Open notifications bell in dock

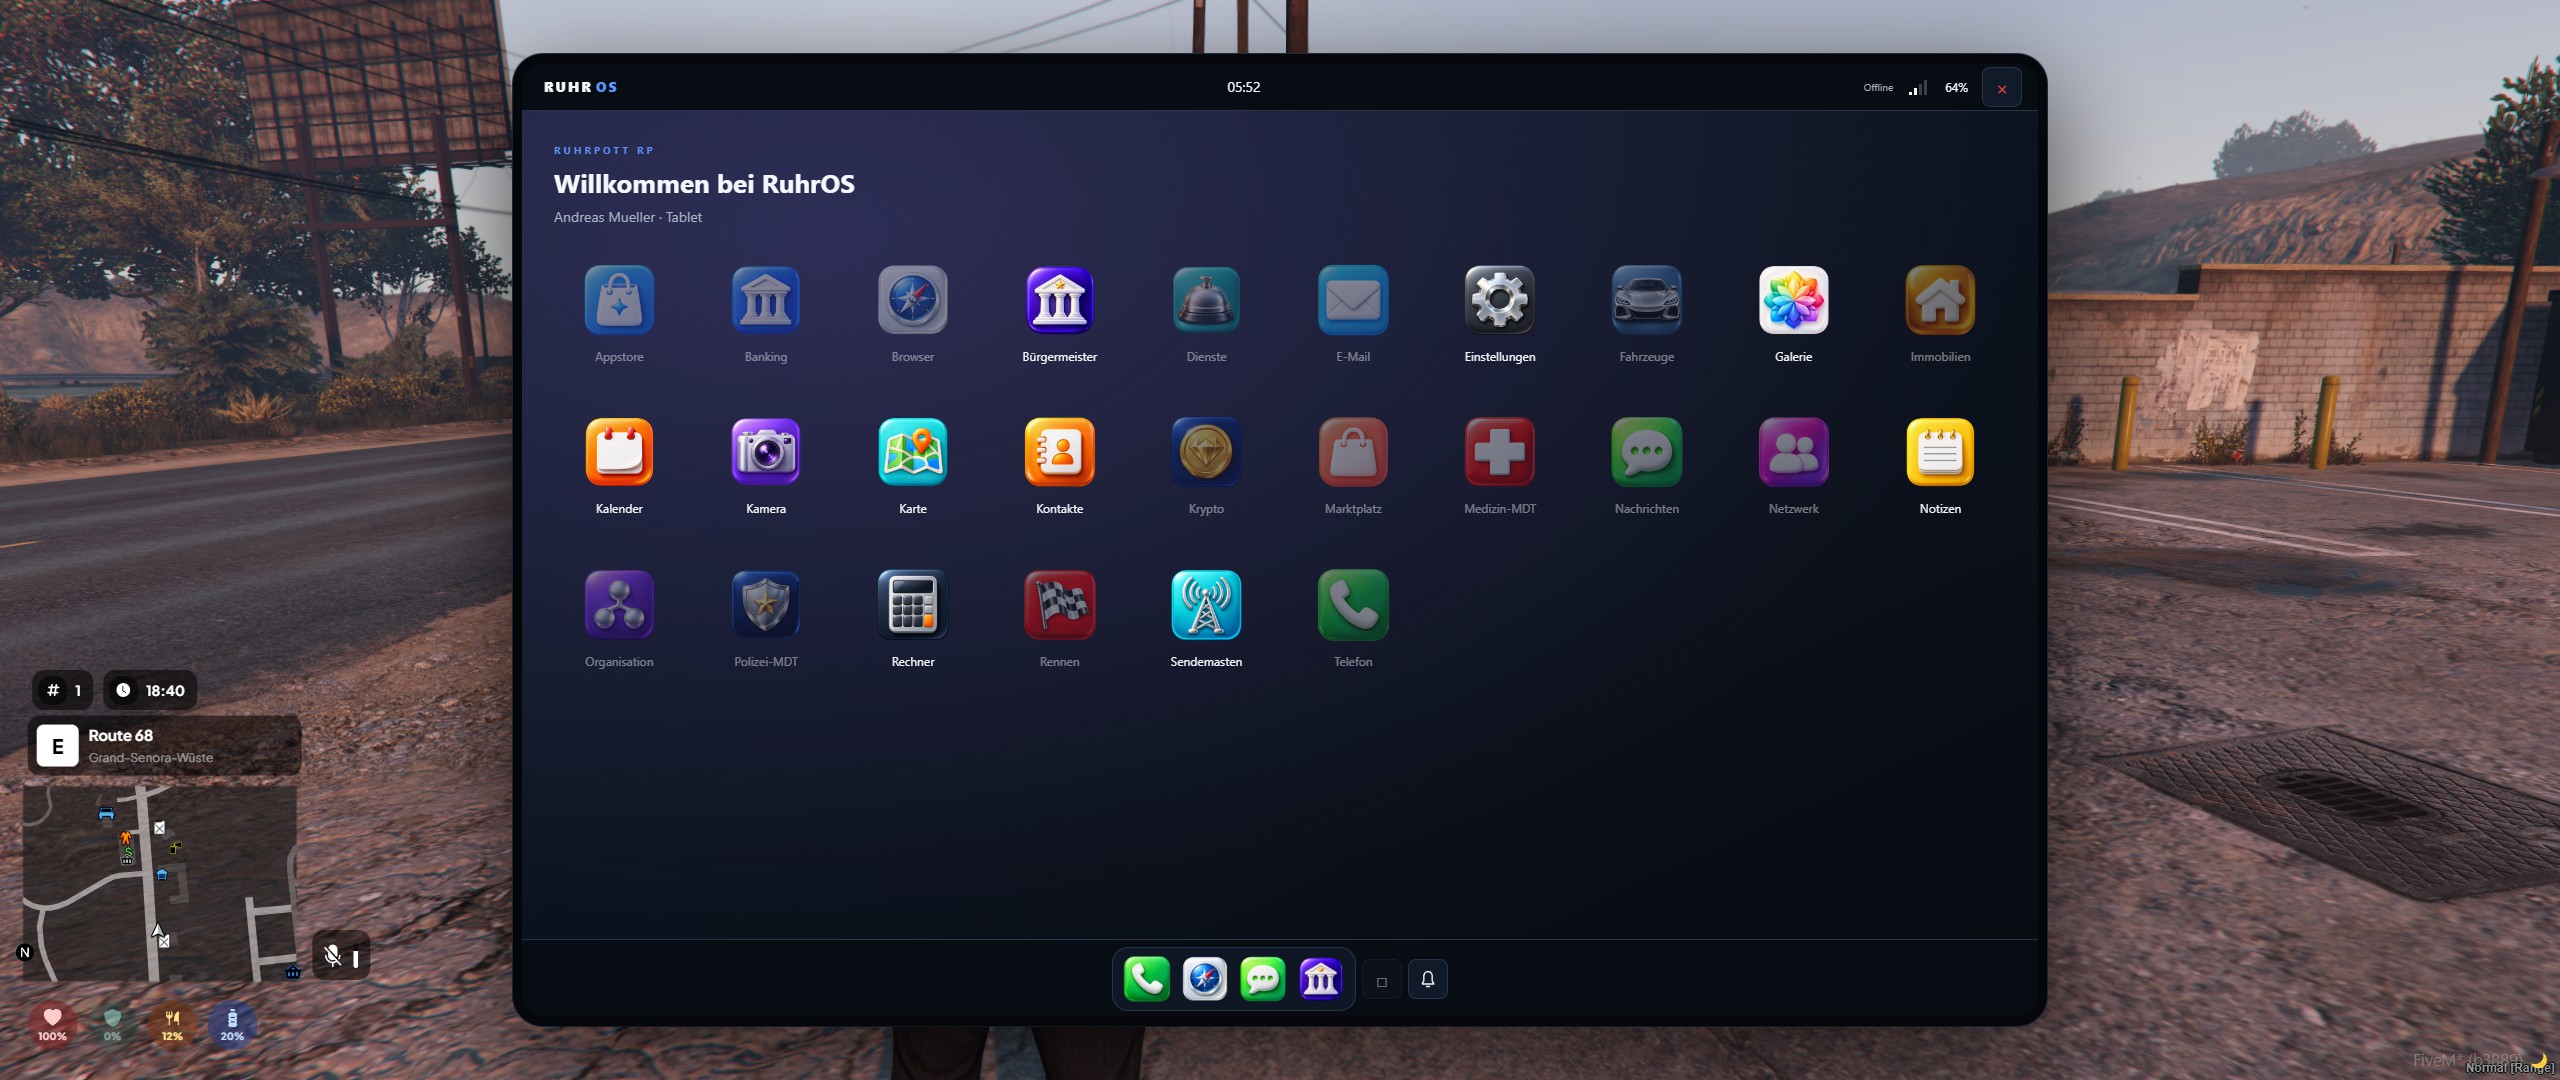(1428, 980)
